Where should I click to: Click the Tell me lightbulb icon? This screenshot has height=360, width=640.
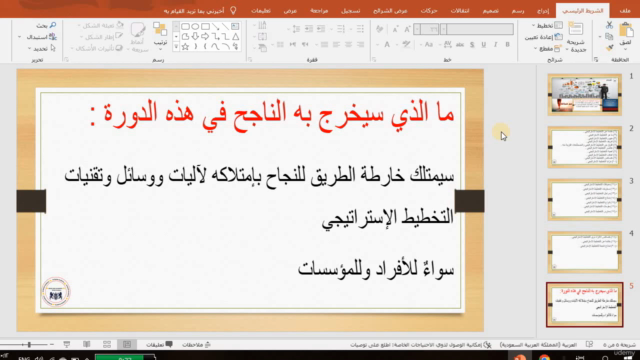pos(233,10)
